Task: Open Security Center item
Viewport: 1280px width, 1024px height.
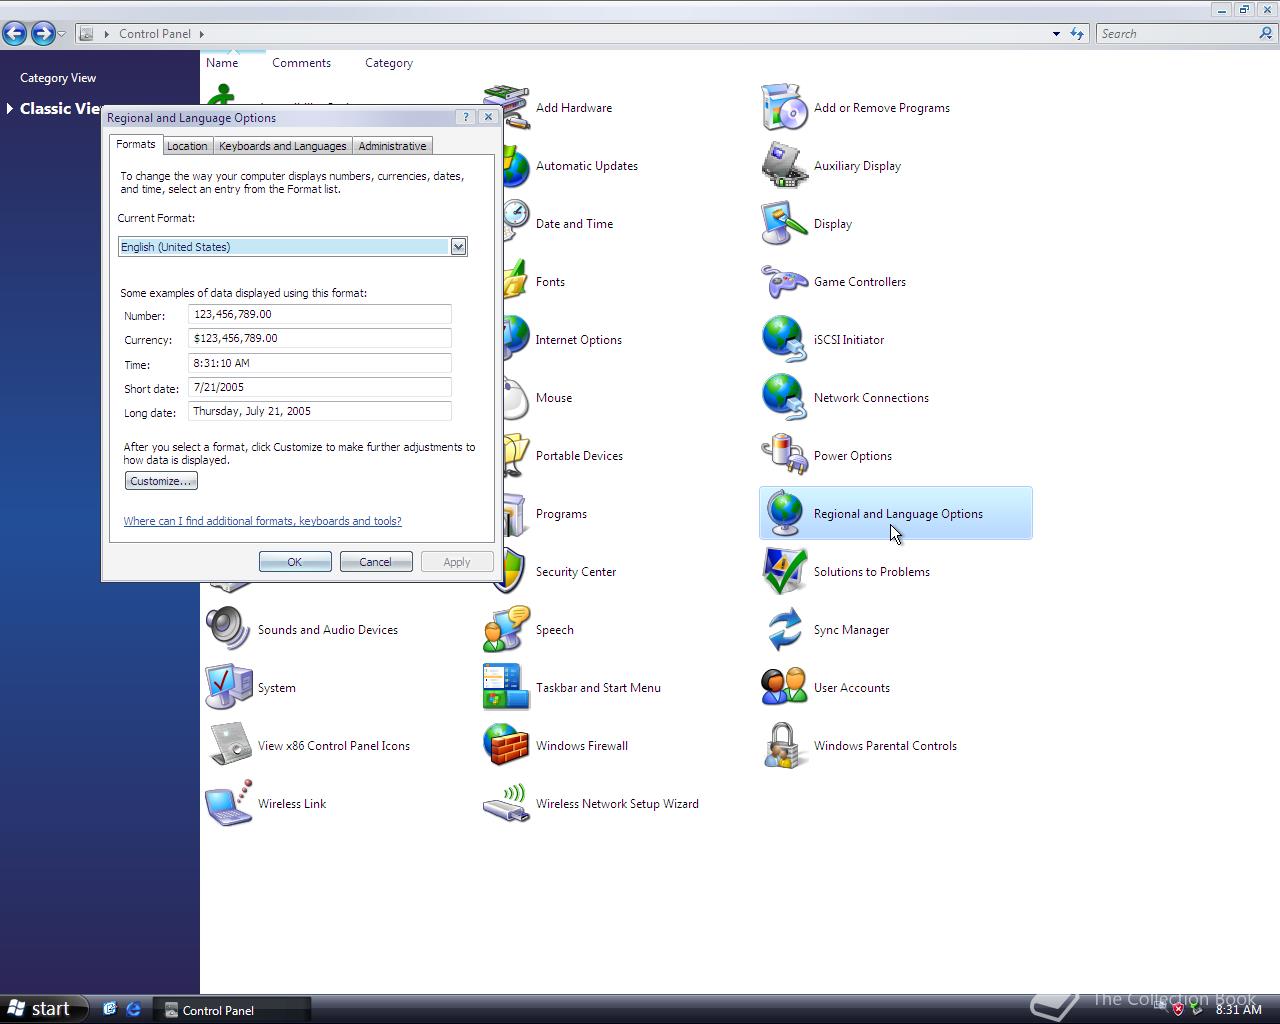Action: pos(576,572)
